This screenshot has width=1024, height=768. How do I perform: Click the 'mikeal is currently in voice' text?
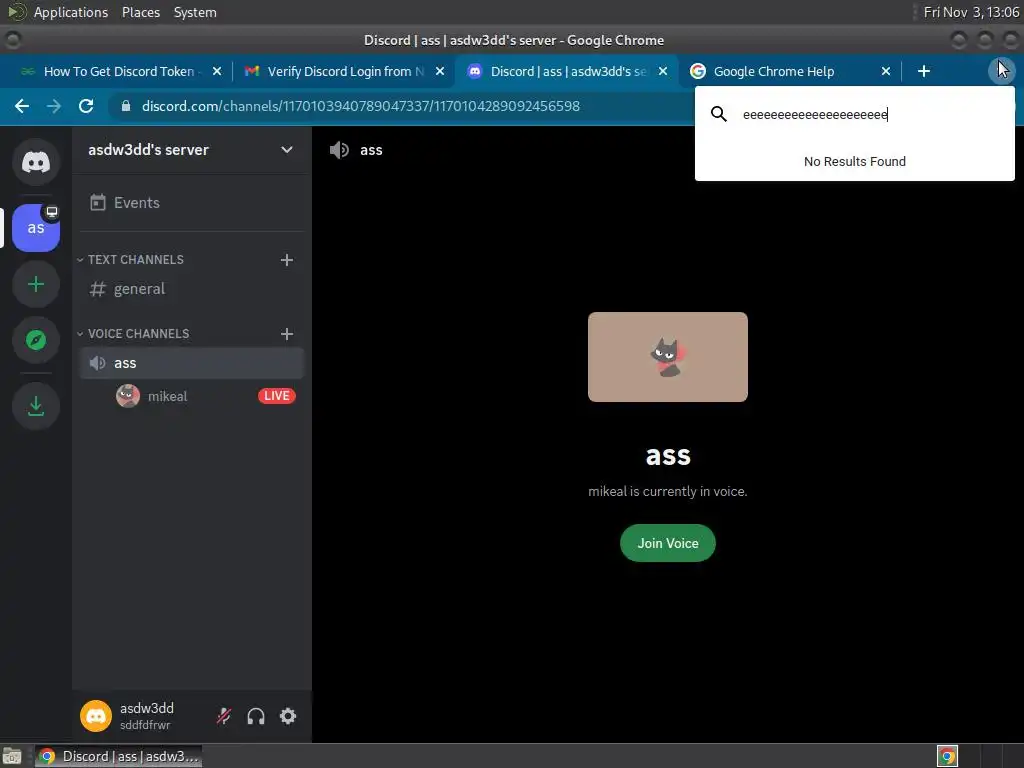tap(667, 491)
